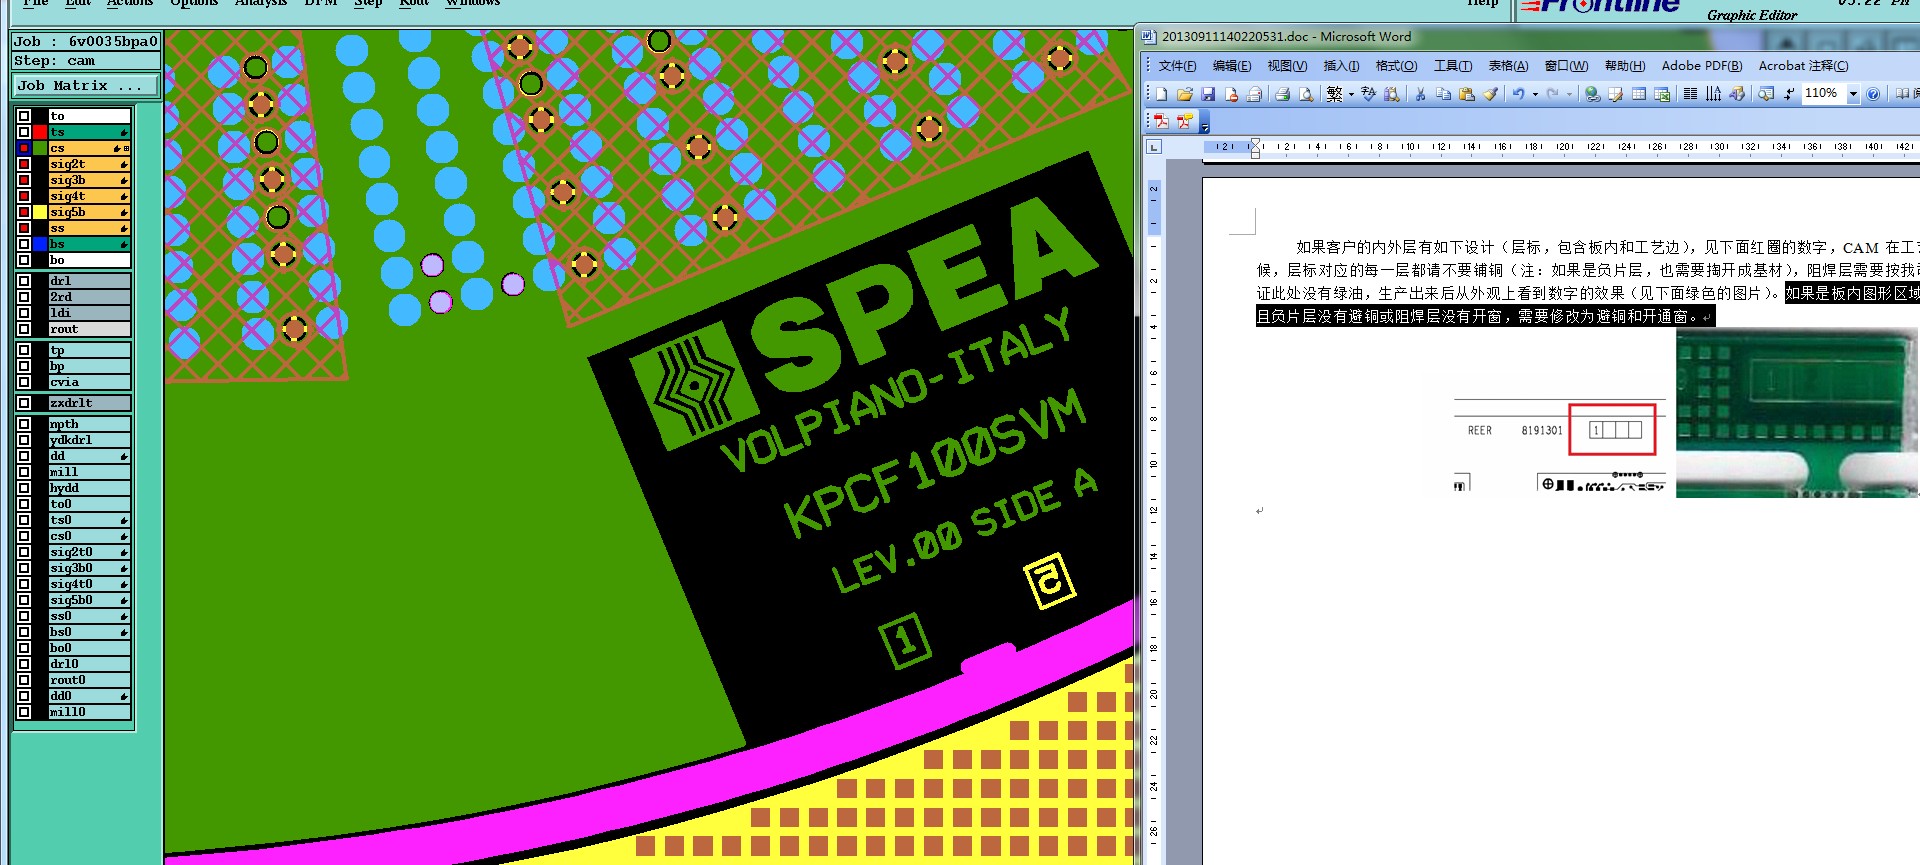Click the 繁 Chinese conversion icon
Viewport: 1920px width, 865px height.
click(x=1334, y=94)
